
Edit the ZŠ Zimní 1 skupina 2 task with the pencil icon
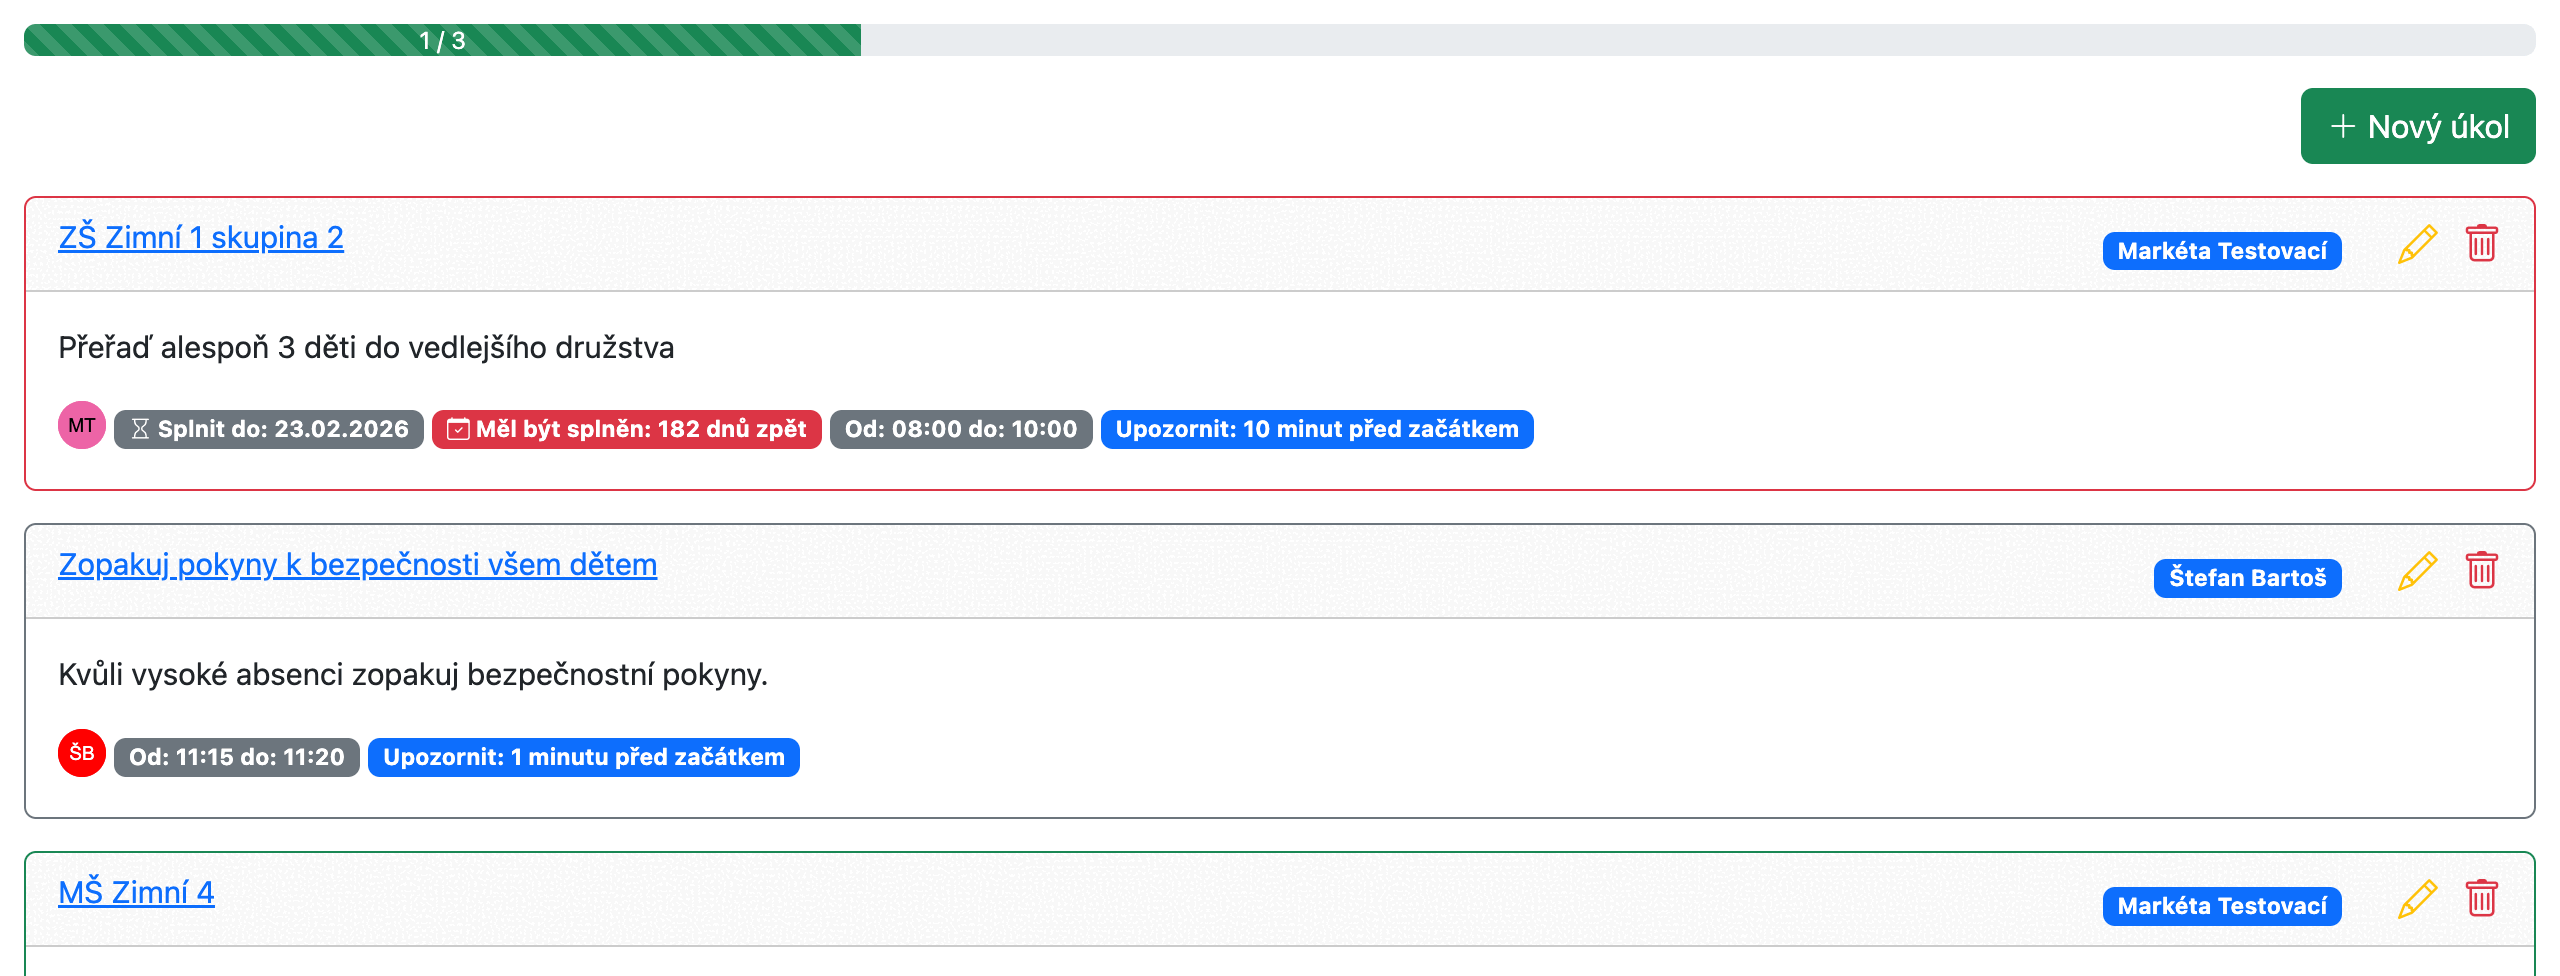[2417, 244]
